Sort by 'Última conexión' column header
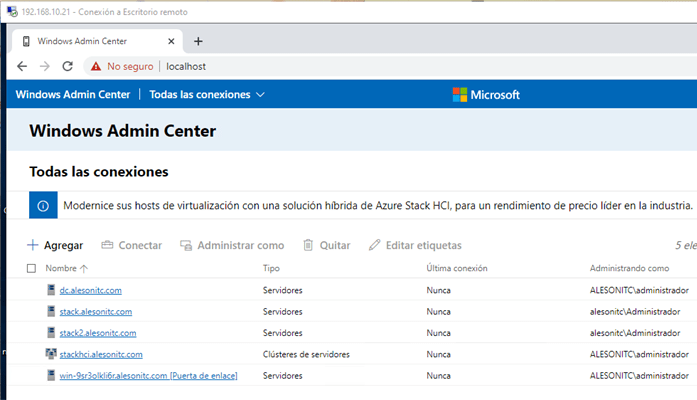 [457, 268]
